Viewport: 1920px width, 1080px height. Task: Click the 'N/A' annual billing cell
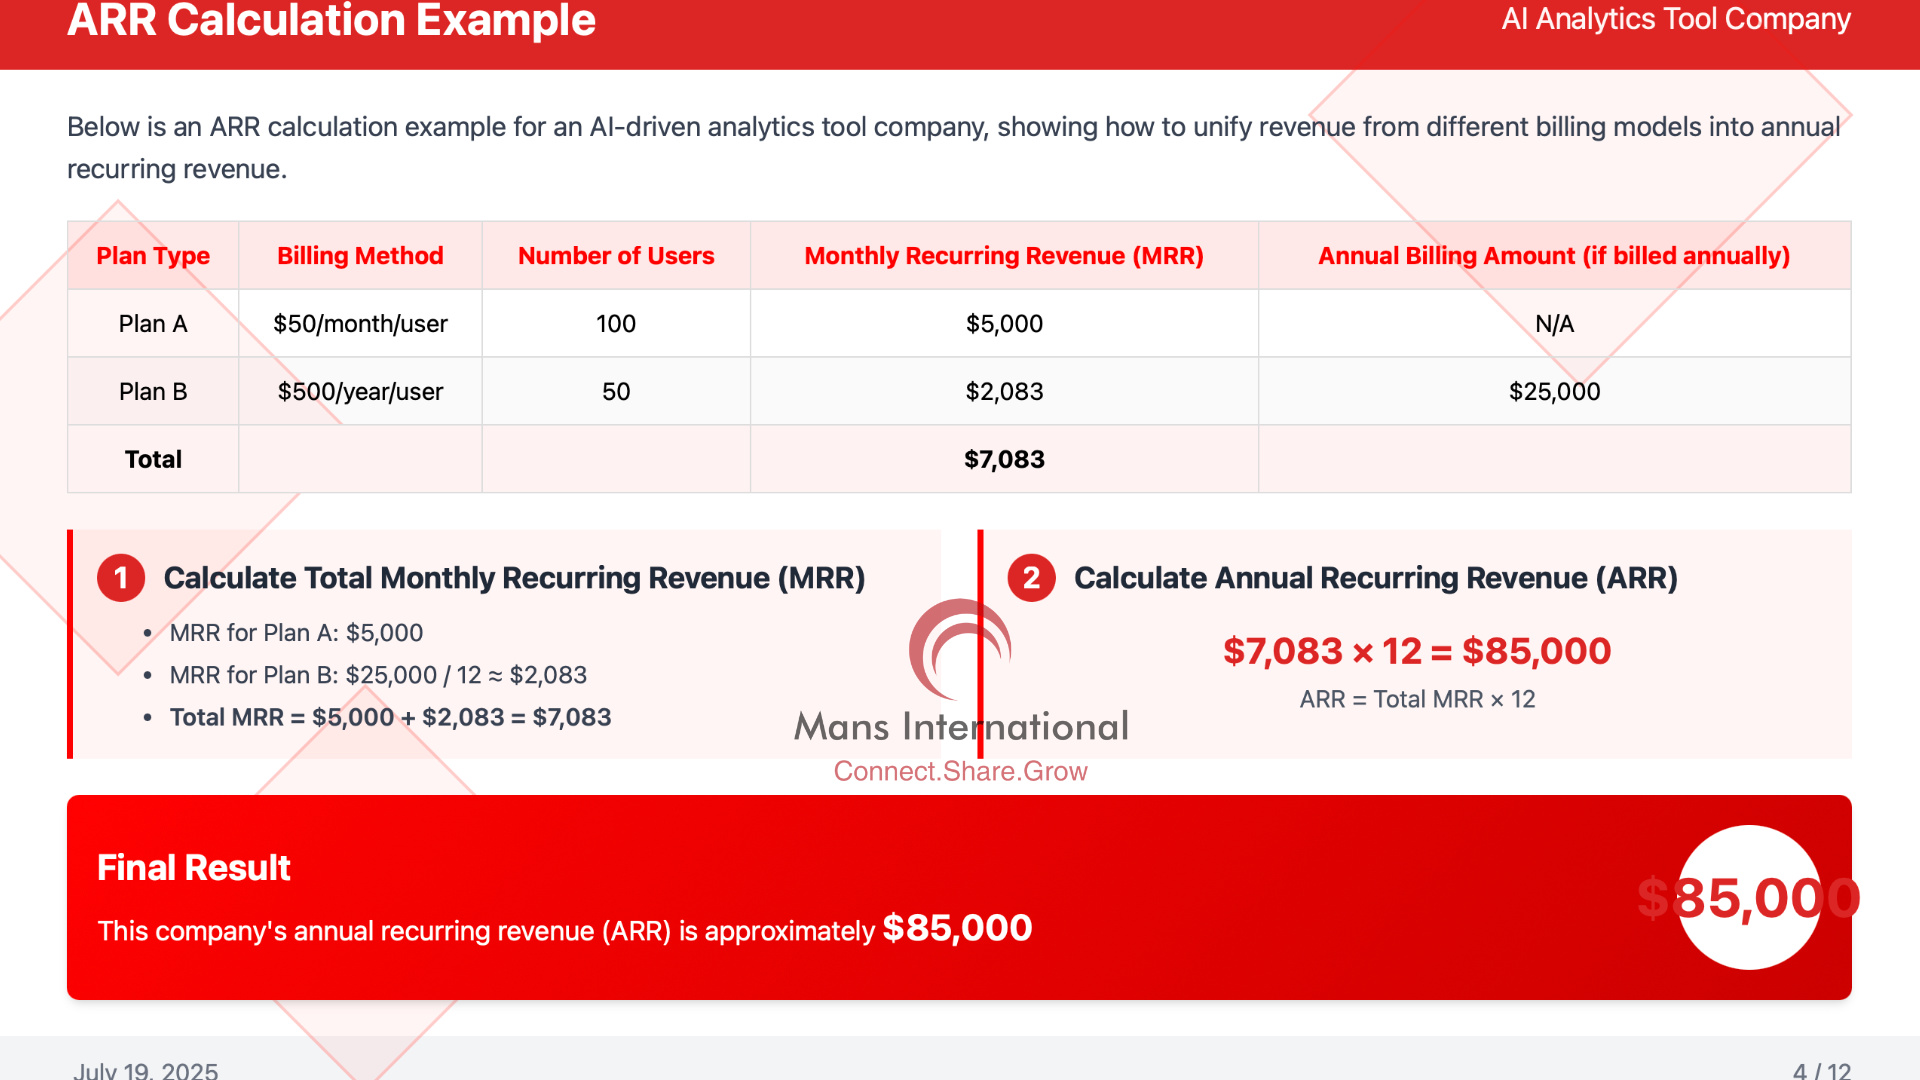1554,324
